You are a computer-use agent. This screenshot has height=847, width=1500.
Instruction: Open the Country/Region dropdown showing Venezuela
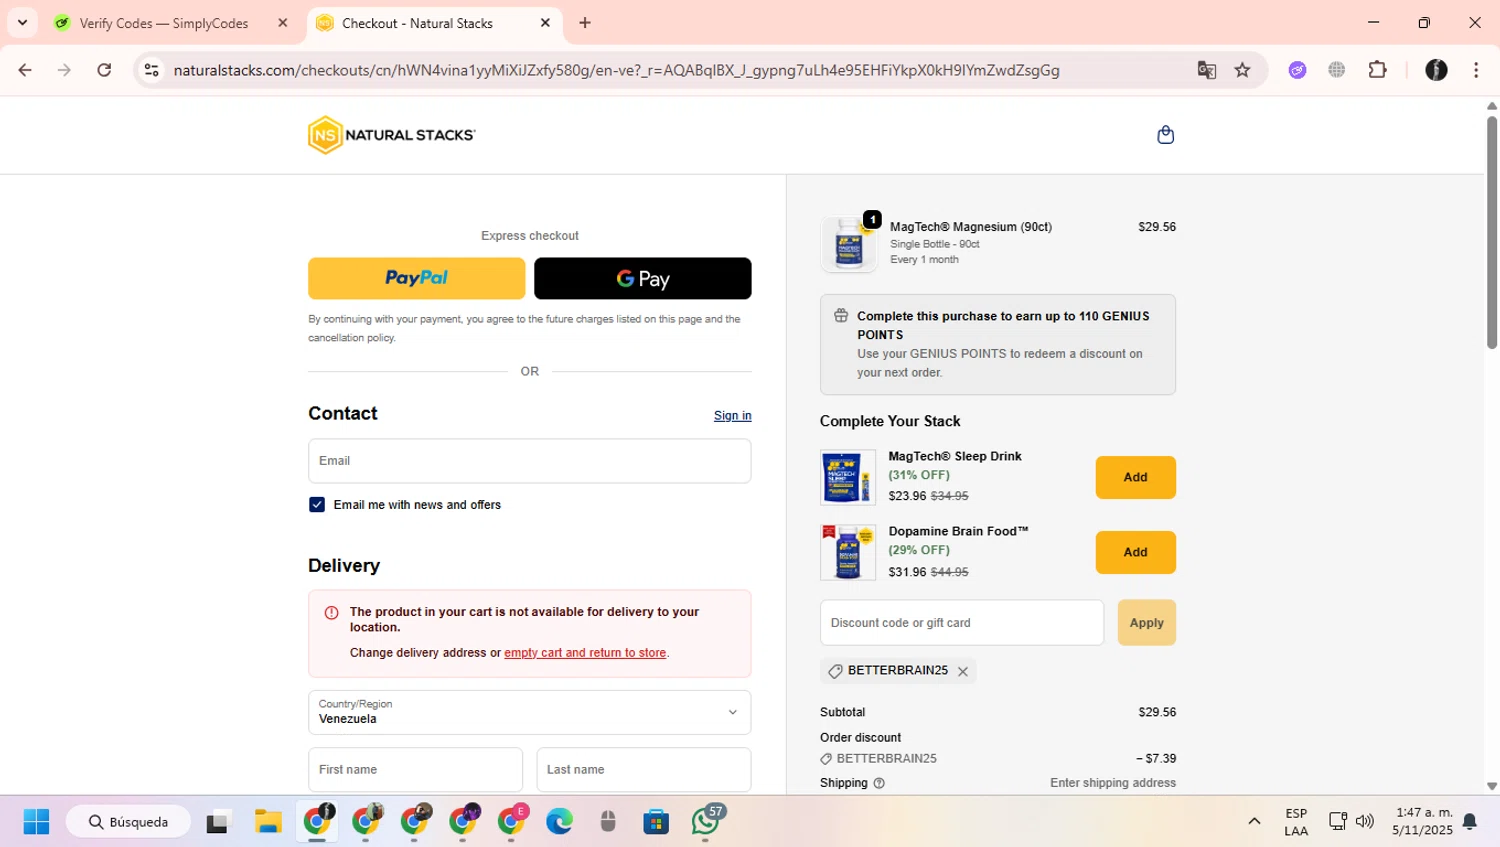[x=529, y=712]
